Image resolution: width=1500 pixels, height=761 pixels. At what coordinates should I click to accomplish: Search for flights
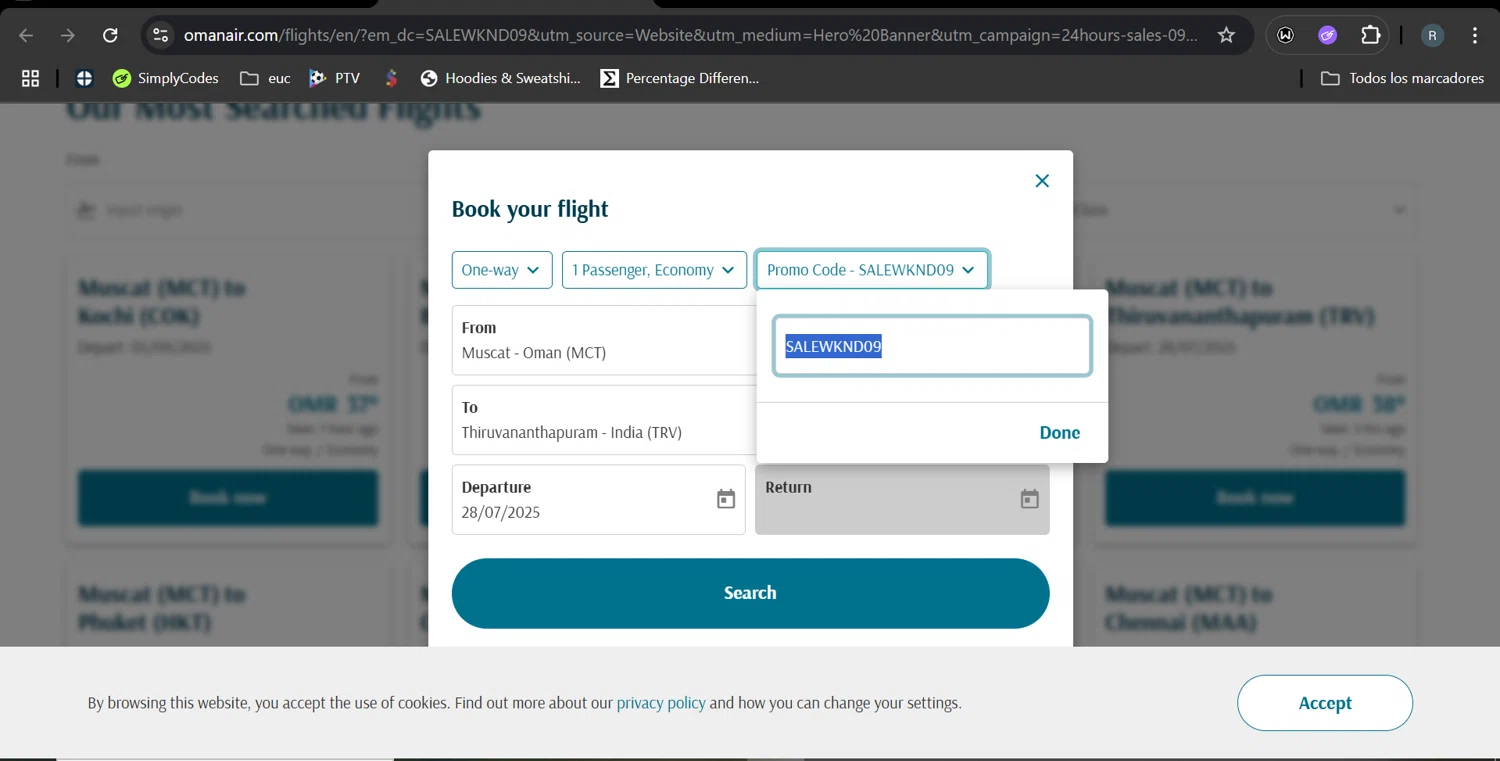(x=750, y=593)
